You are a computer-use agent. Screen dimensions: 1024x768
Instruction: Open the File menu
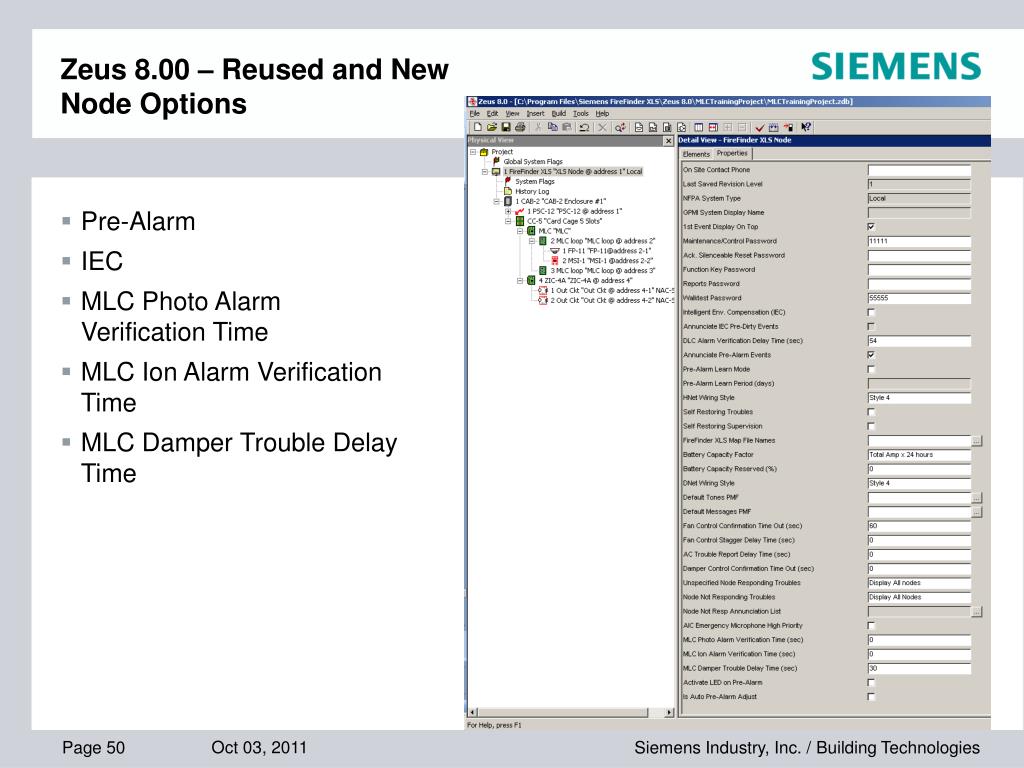coord(475,114)
